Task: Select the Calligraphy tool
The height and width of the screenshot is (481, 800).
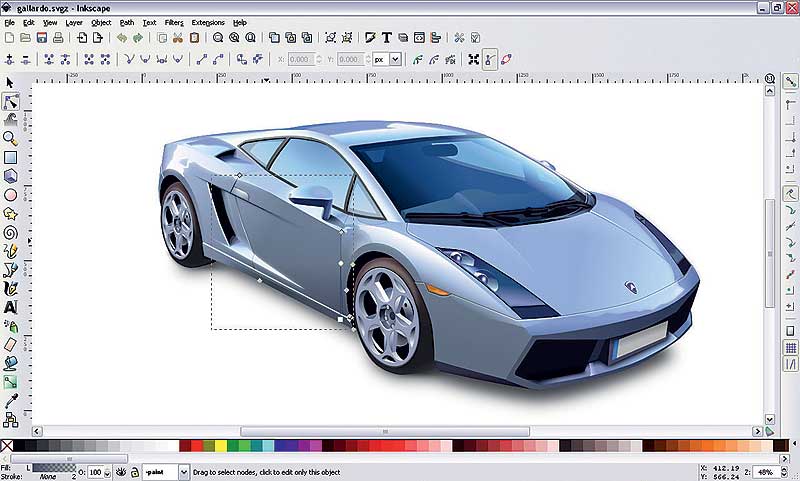Action: click(10, 289)
